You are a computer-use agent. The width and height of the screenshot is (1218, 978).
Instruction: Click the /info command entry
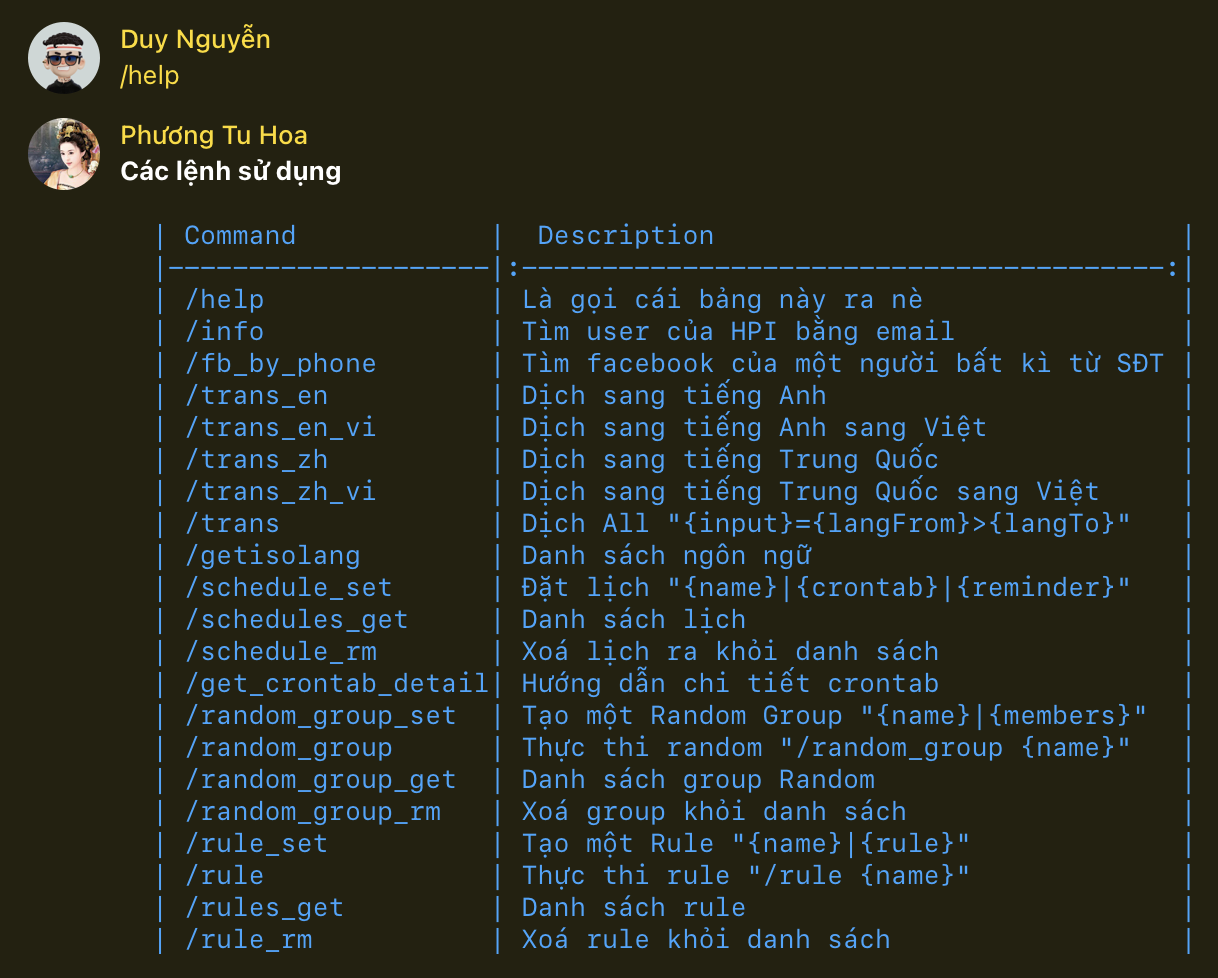(224, 331)
